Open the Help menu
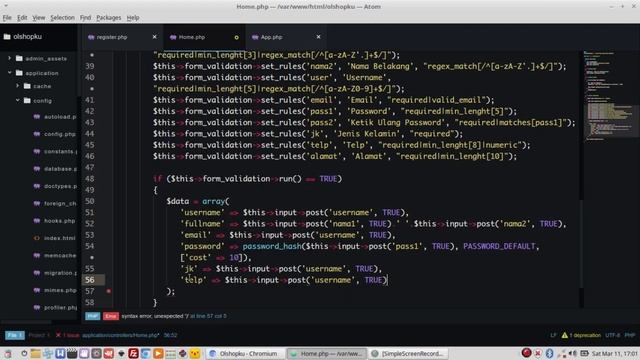Screen dimensions: 640x360 133,18
